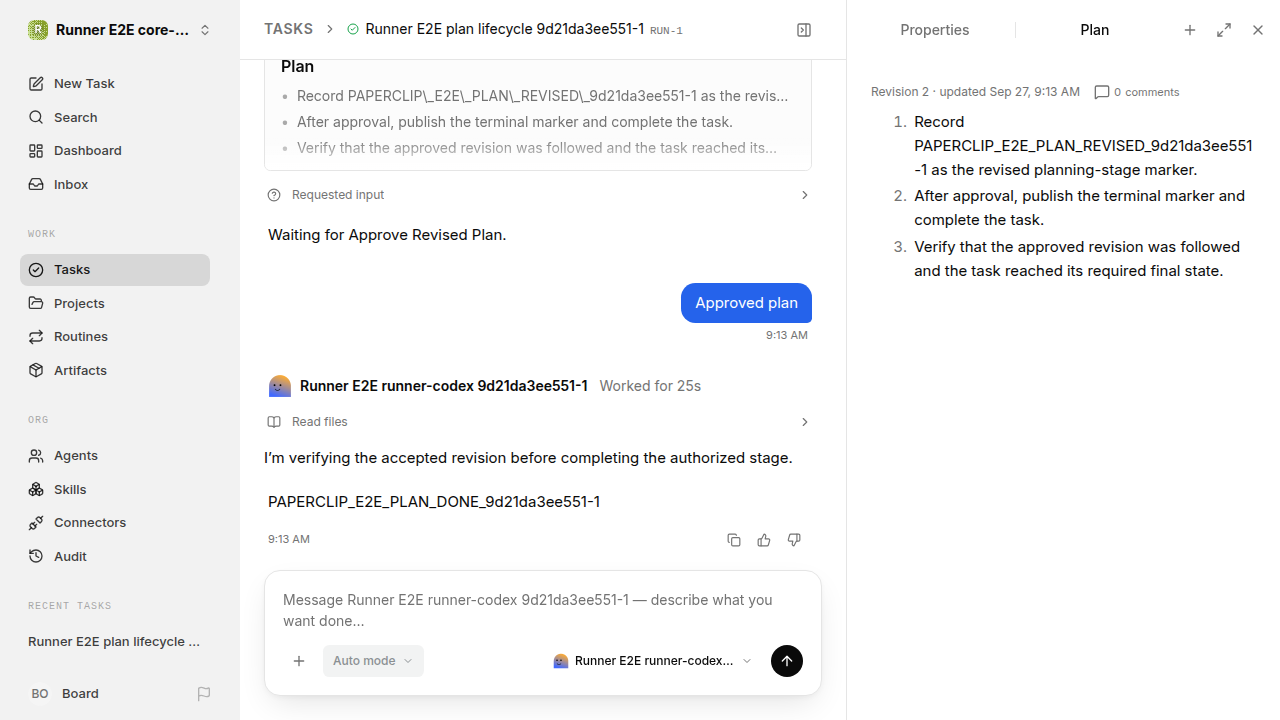Open Projects section
This screenshot has width=1280, height=720.
point(115,303)
